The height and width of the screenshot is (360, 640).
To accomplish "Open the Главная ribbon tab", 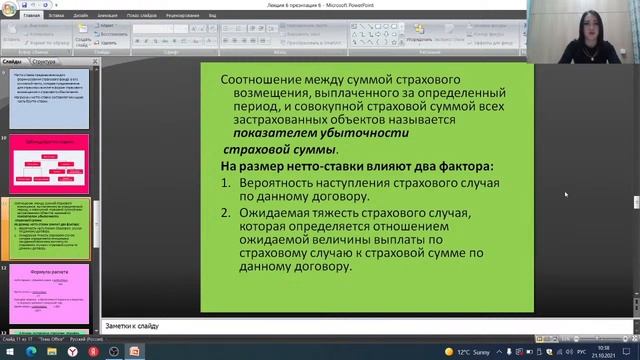I will (31, 16).
